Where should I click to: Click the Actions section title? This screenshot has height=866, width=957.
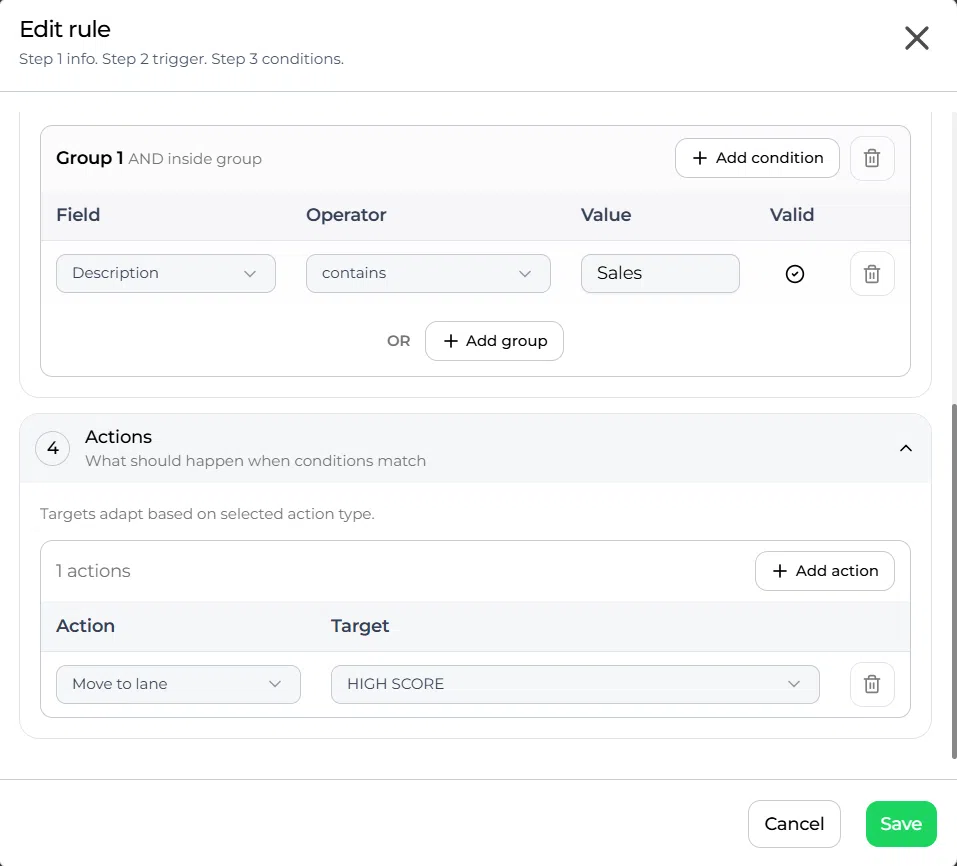point(118,437)
